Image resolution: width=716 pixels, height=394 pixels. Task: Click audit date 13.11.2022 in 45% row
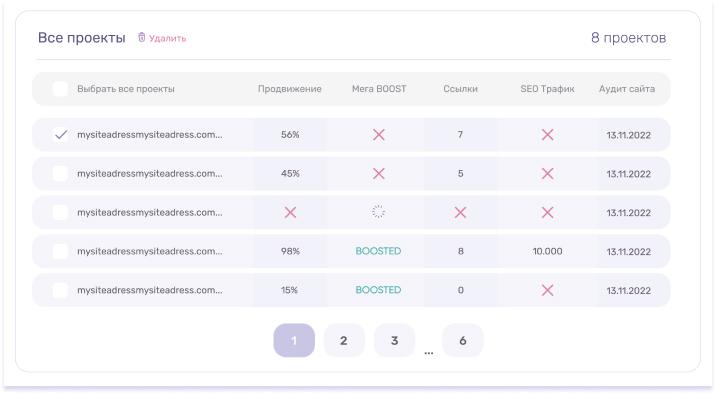[628, 174]
